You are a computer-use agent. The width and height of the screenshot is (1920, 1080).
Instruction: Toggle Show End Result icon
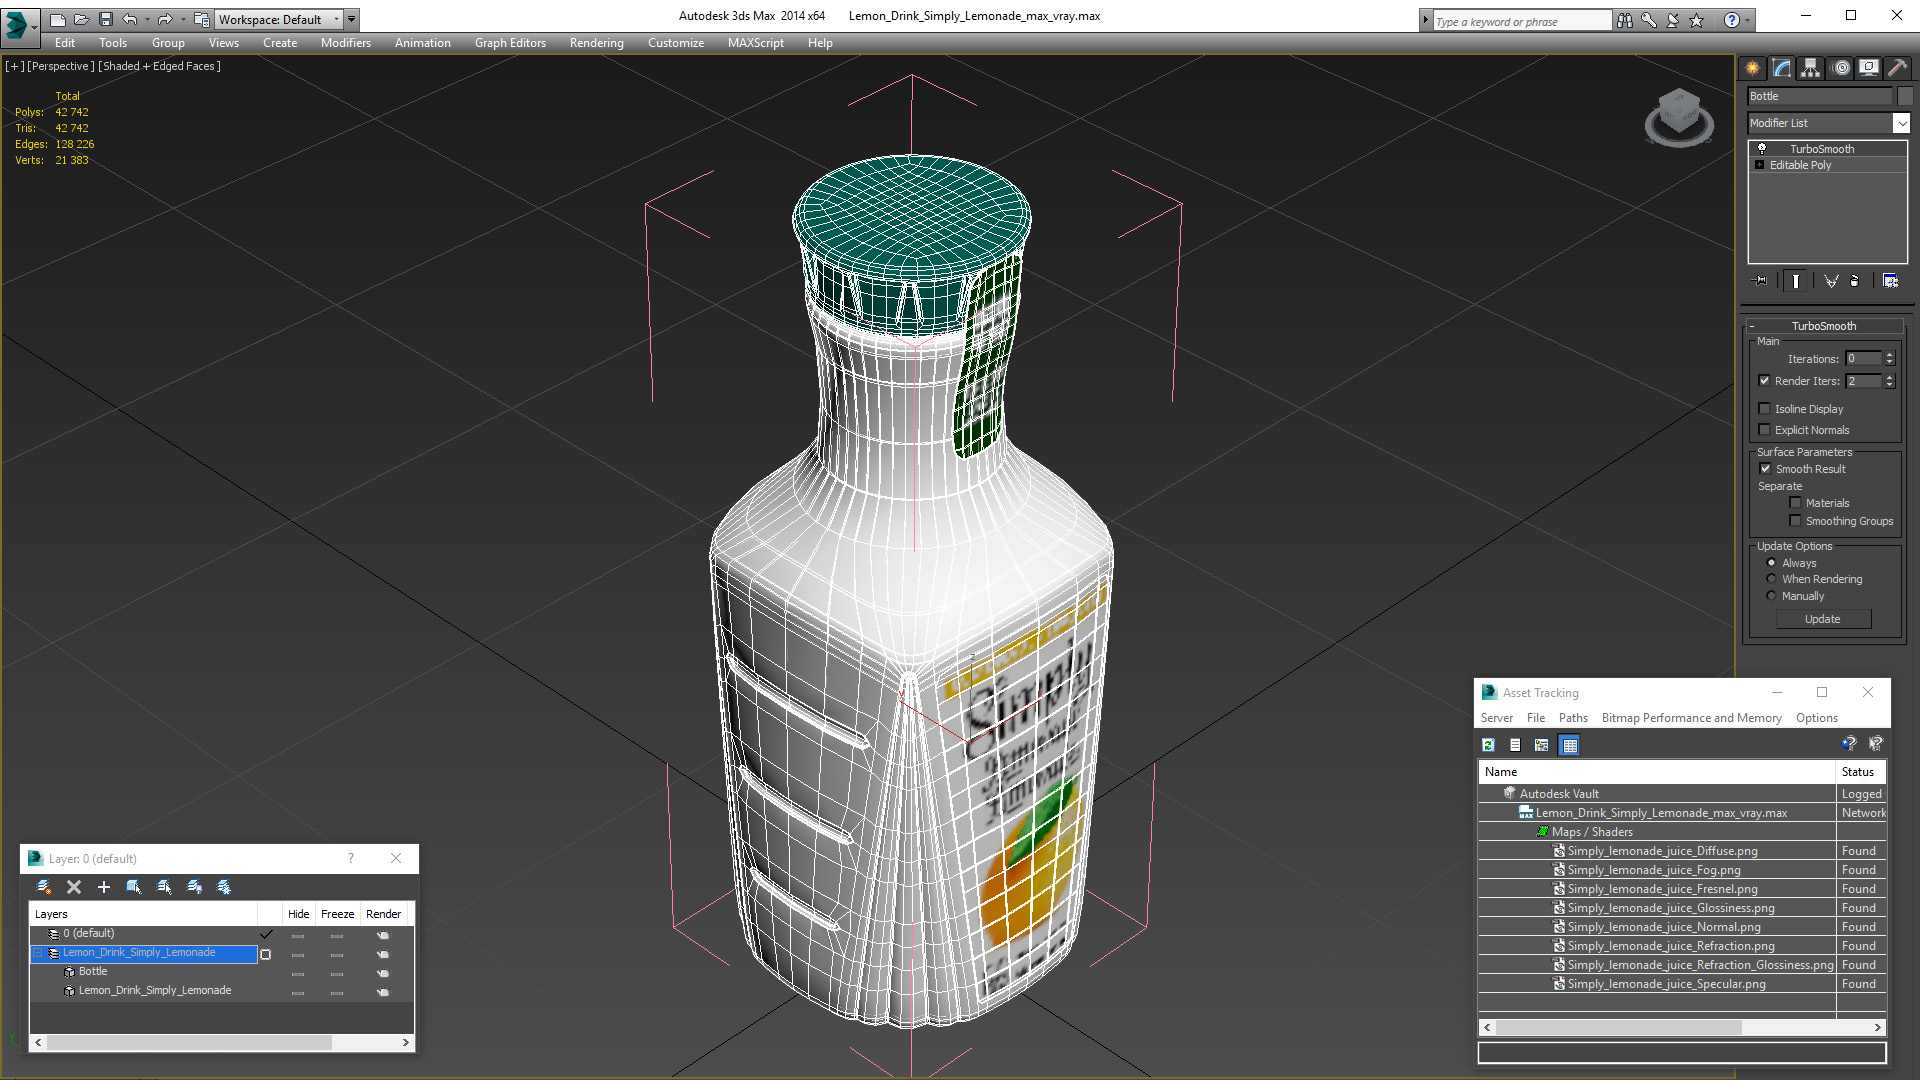[1796, 281]
